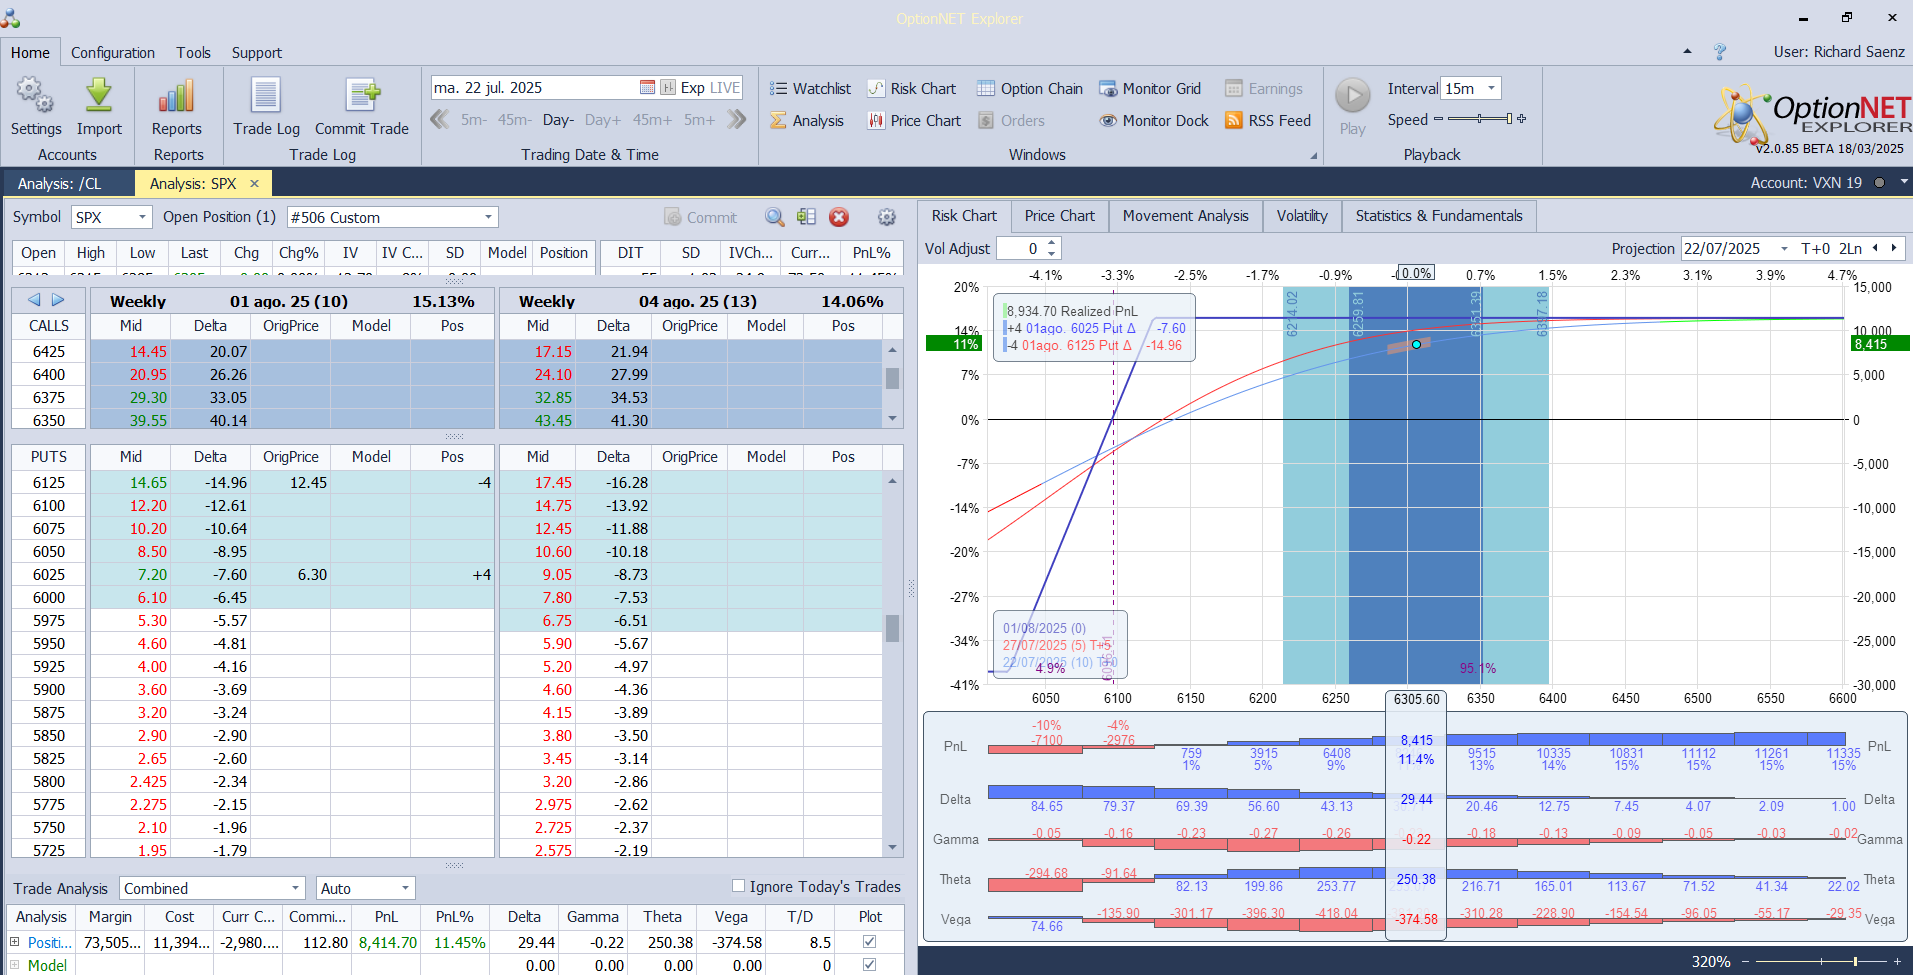The height and width of the screenshot is (975, 1913).
Task: Switch to Statistics & Fundamentals tab
Action: 1439,216
